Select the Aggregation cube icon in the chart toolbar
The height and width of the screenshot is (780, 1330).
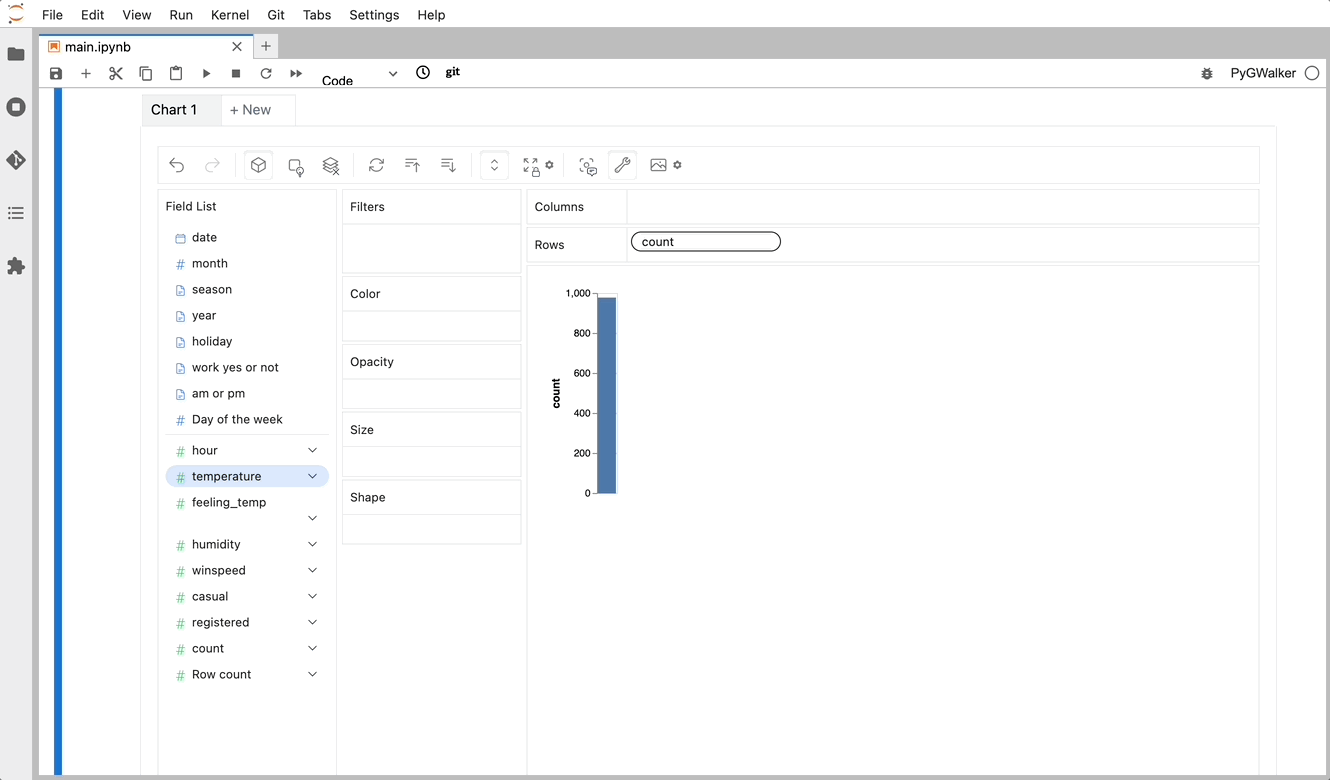click(258, 165)
